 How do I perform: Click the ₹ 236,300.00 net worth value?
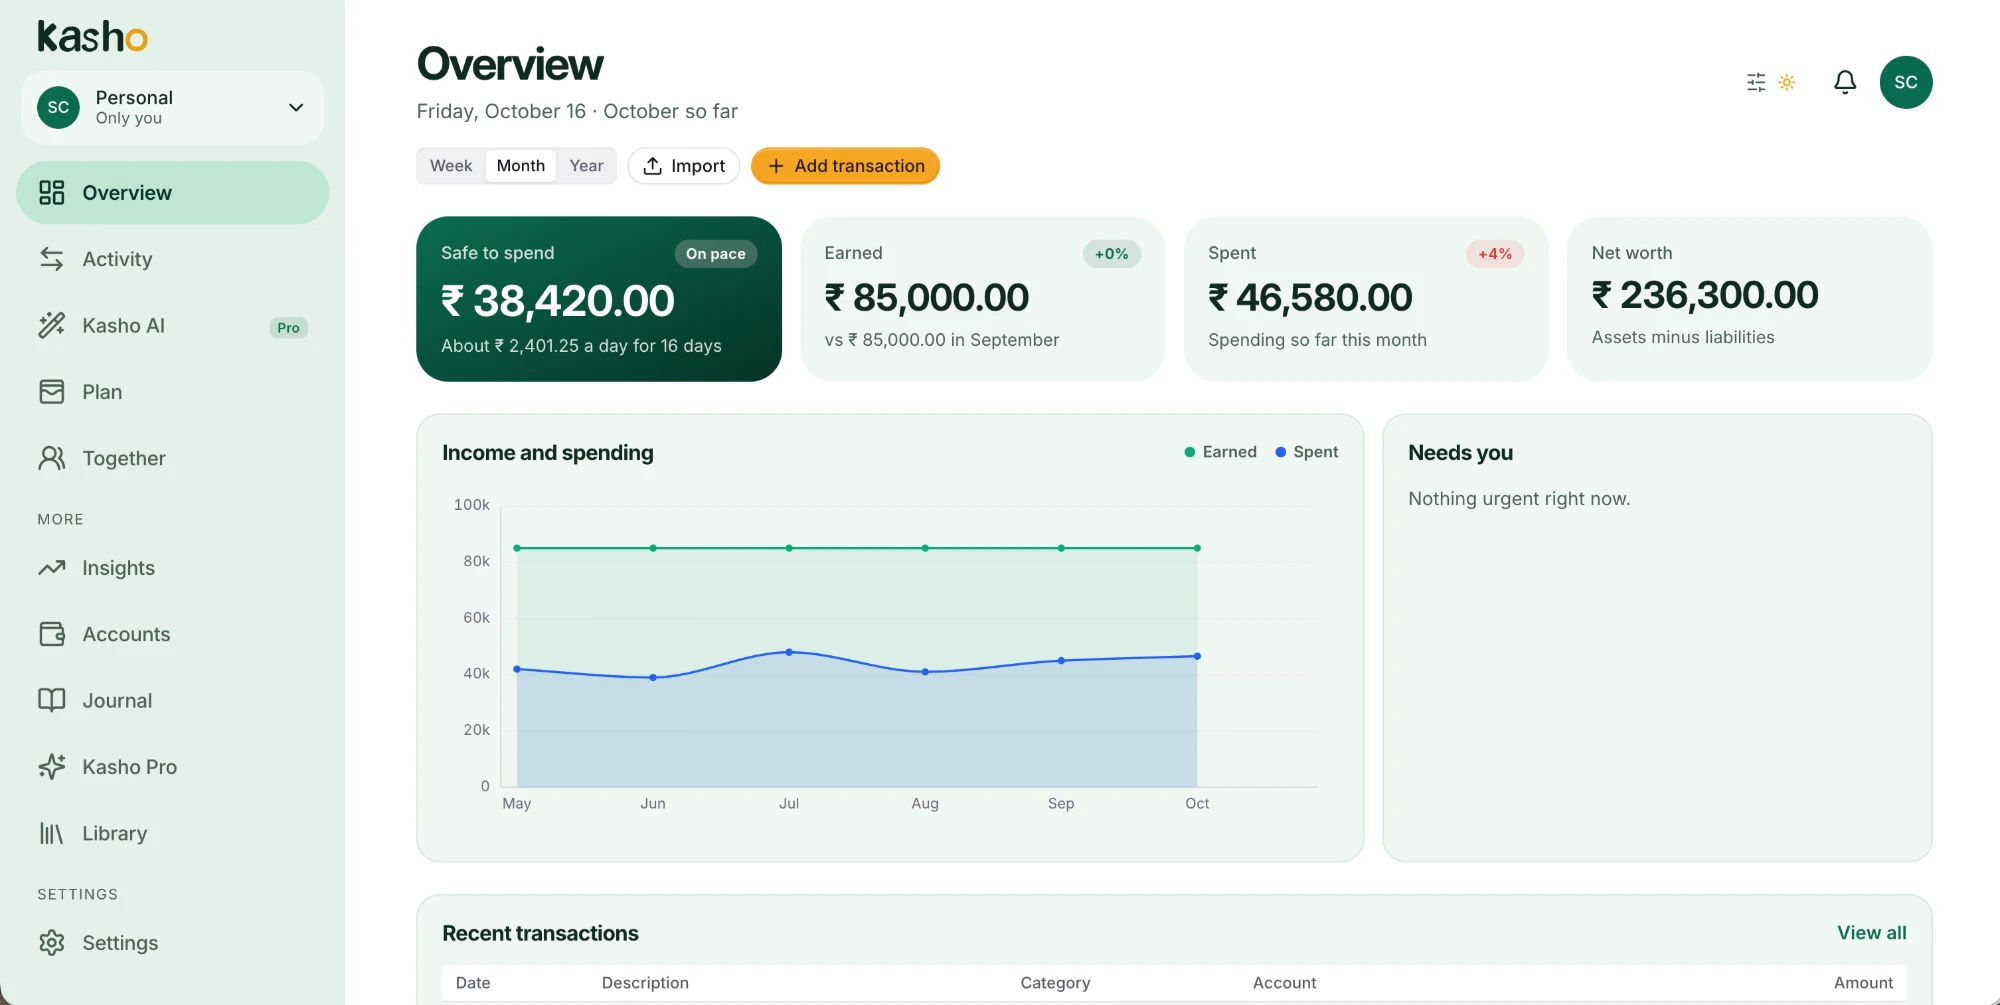(1705, 295)
